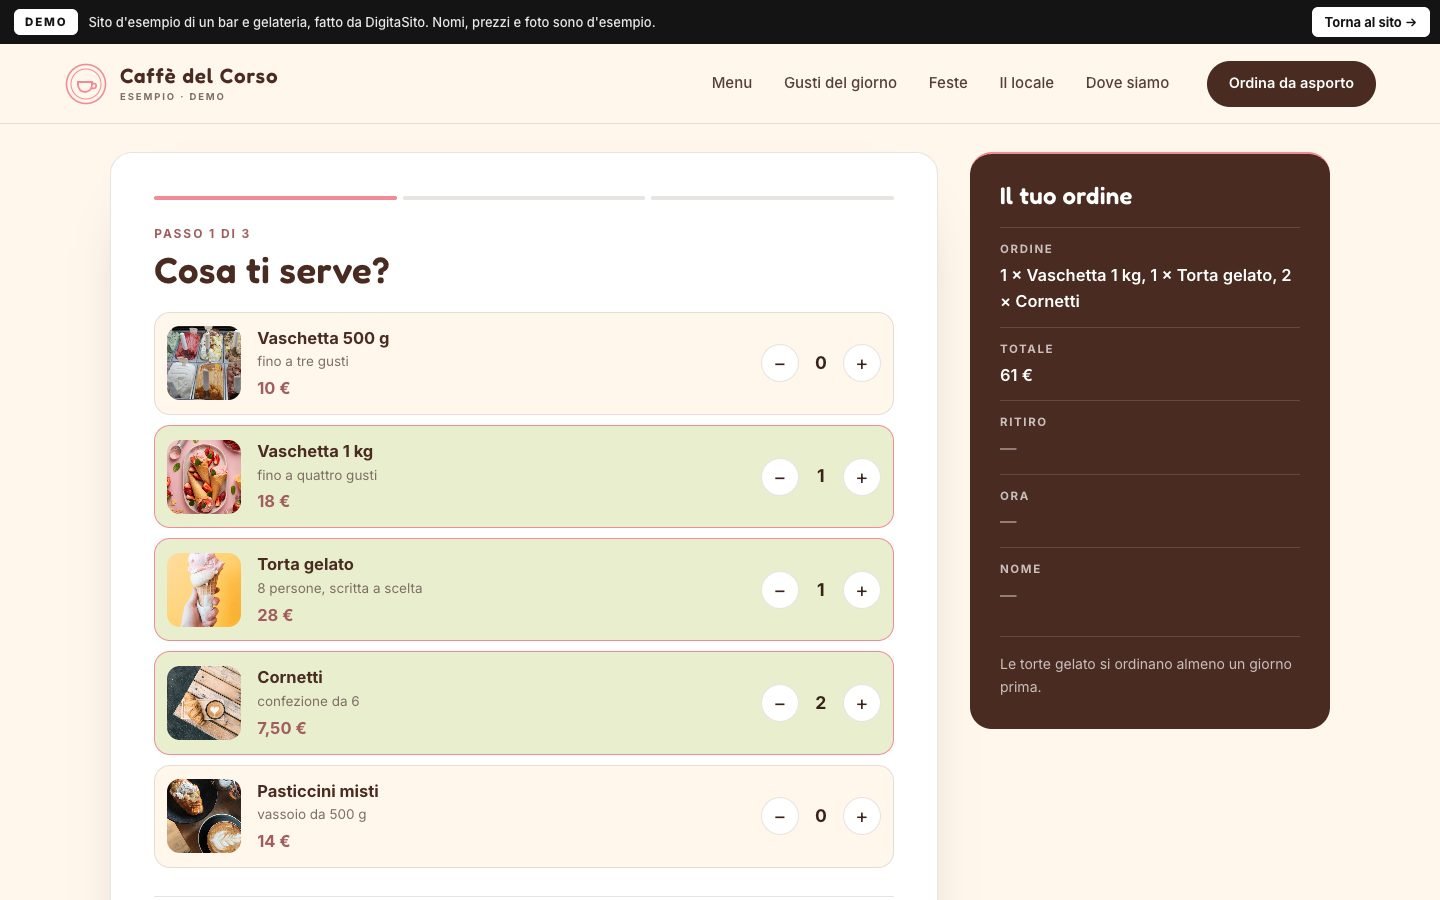Click Ordina da asporto button
The width and height of the screenshot is (1440, 900).
click(1291, 84)
